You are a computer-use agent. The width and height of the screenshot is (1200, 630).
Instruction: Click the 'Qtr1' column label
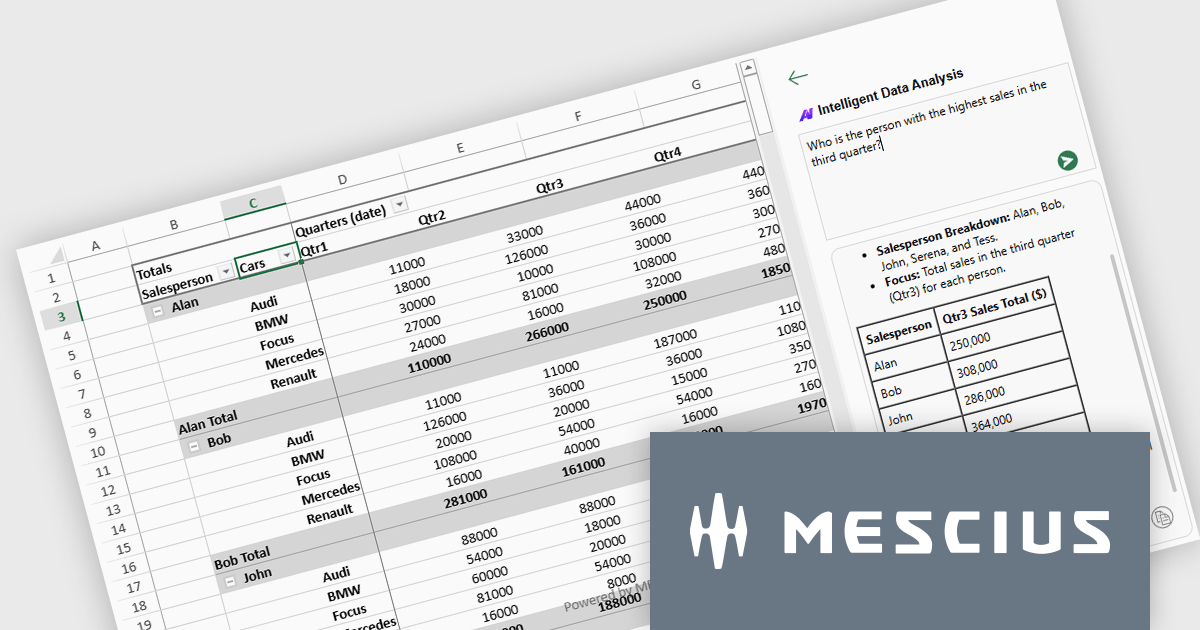pos(314,250)
